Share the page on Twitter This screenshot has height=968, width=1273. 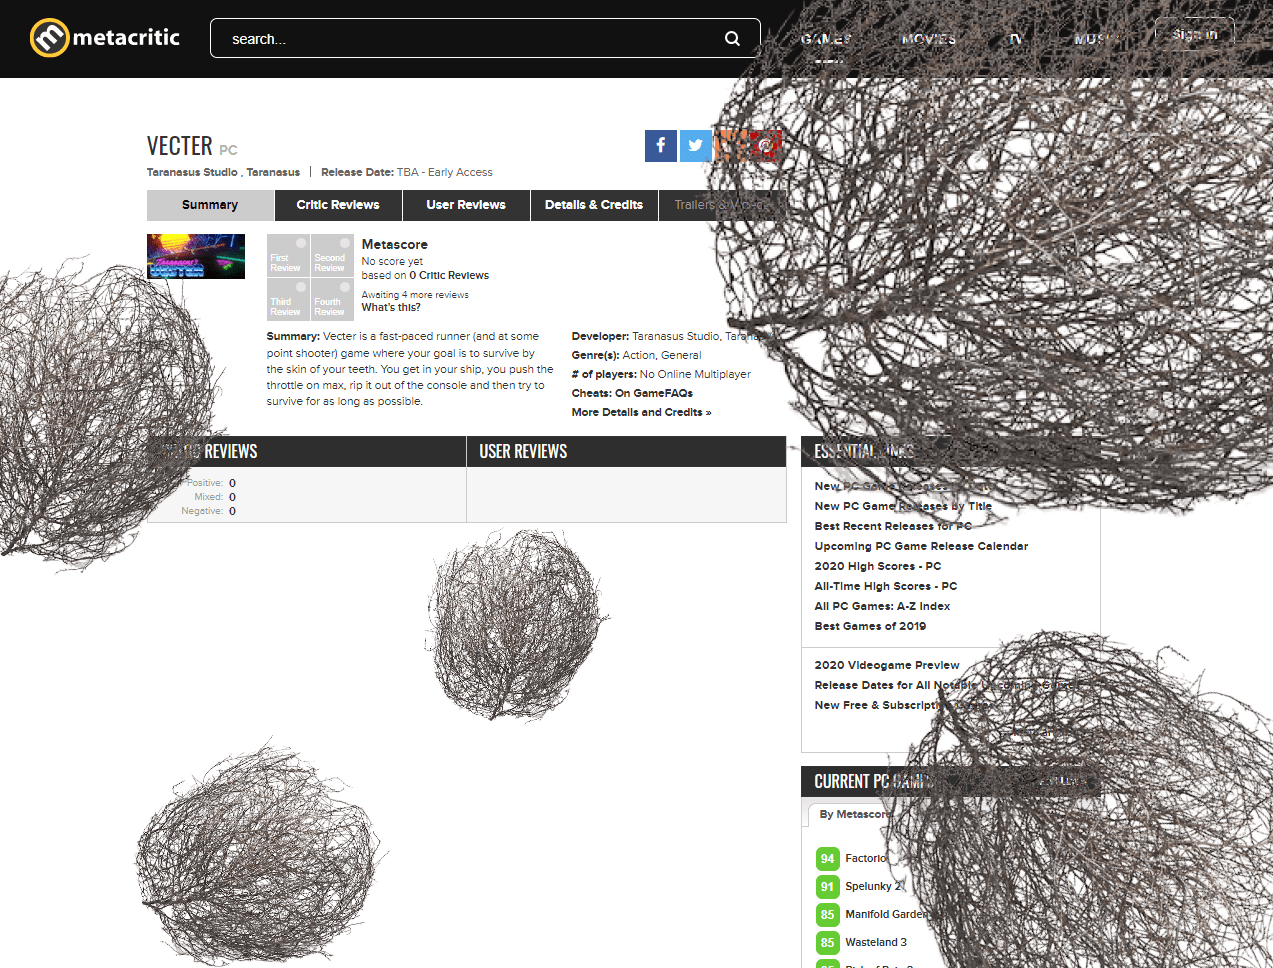pos(695,146)
